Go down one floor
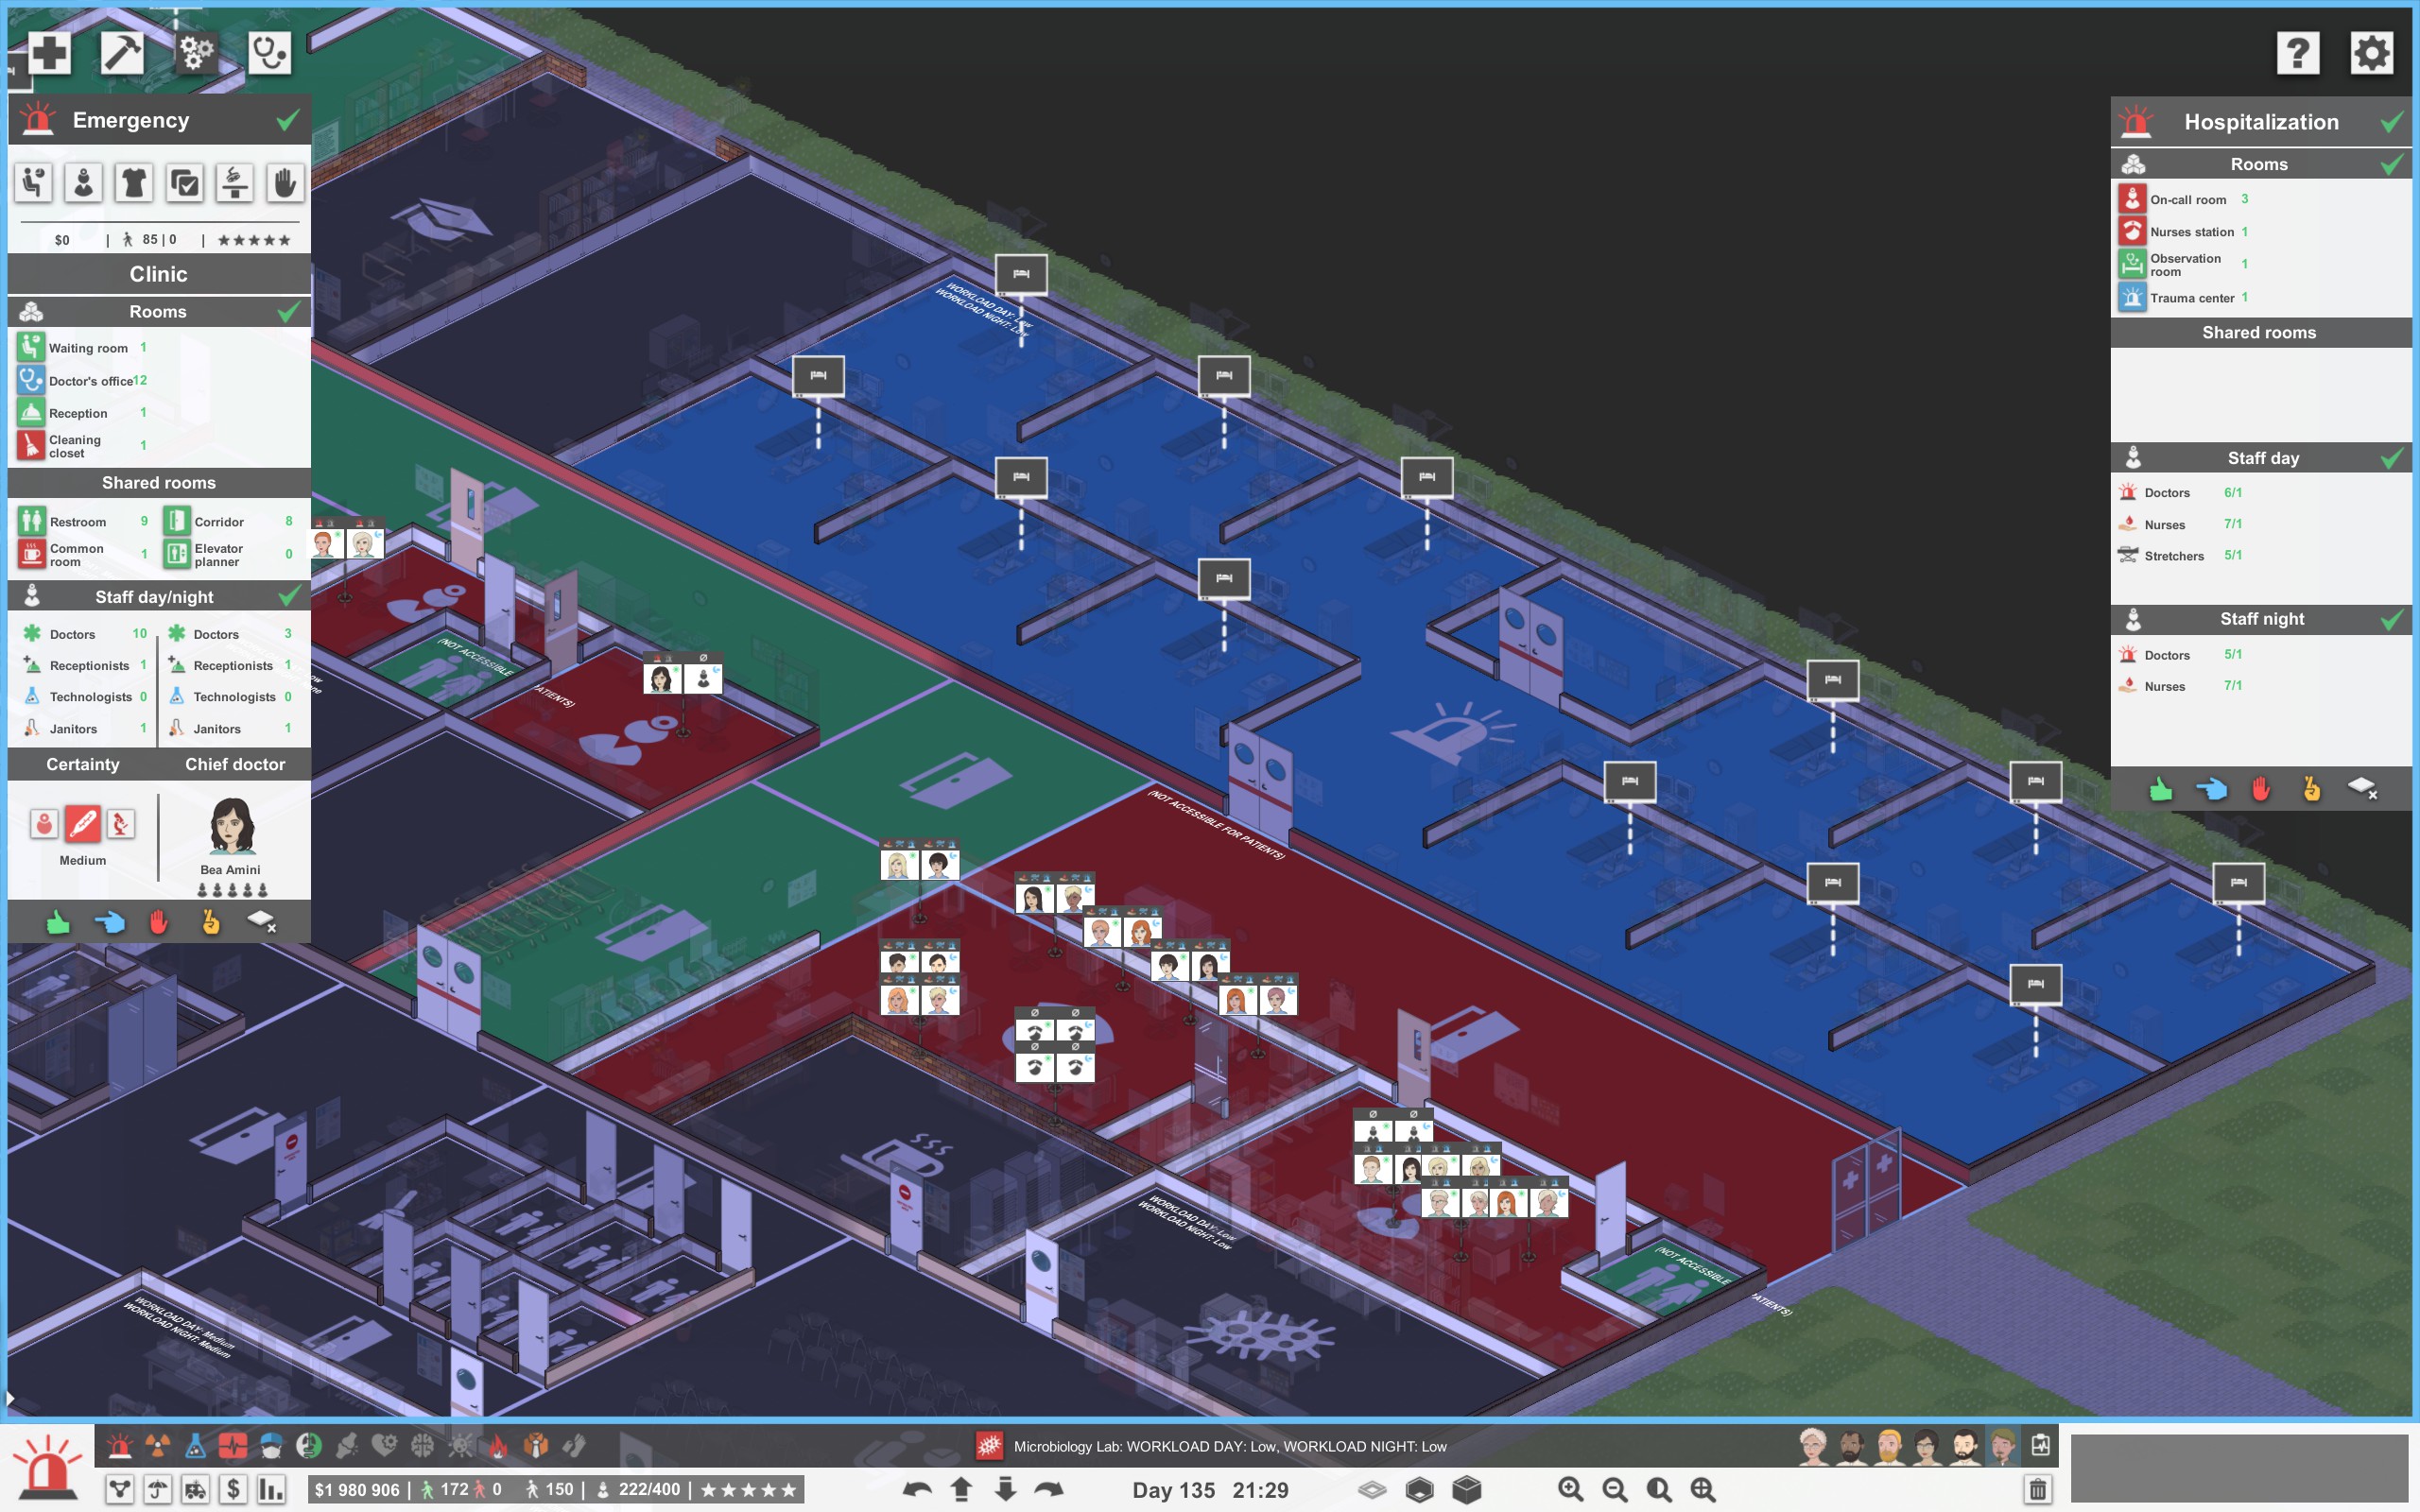2420x1512 pixels. [1005, 1489]
